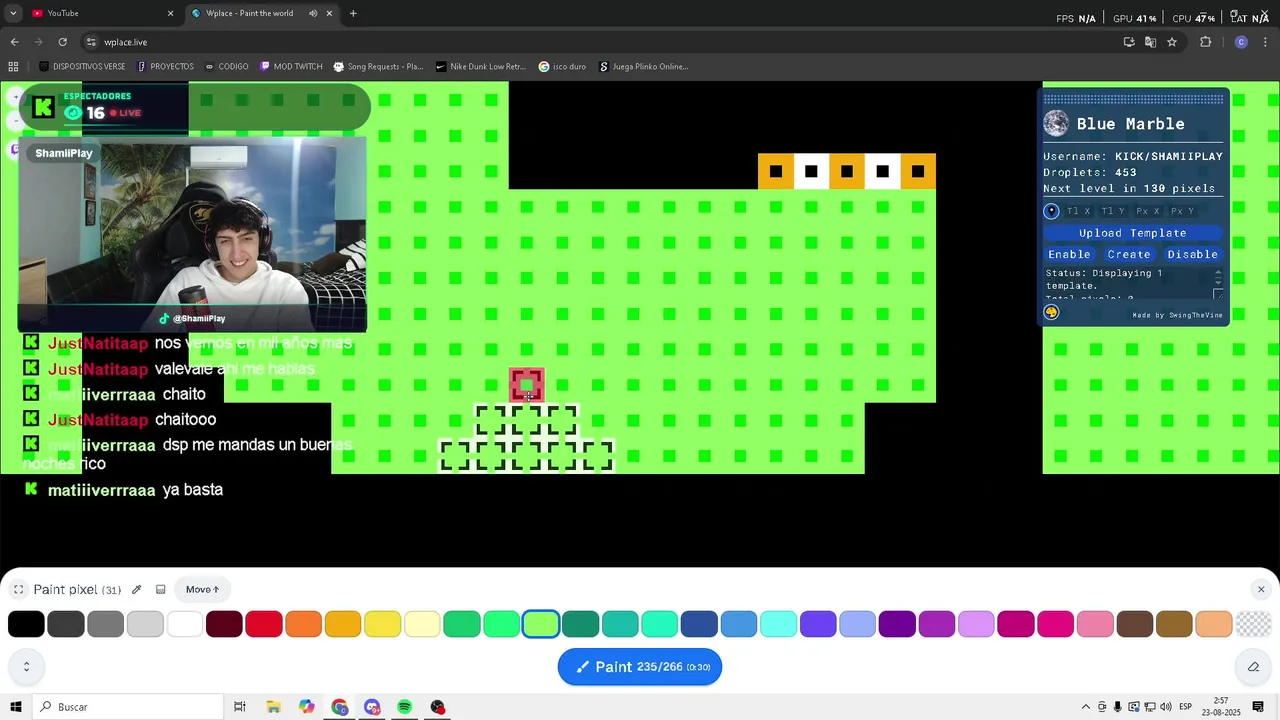Click Disable button in Blue Marble

pos(1192,254)
